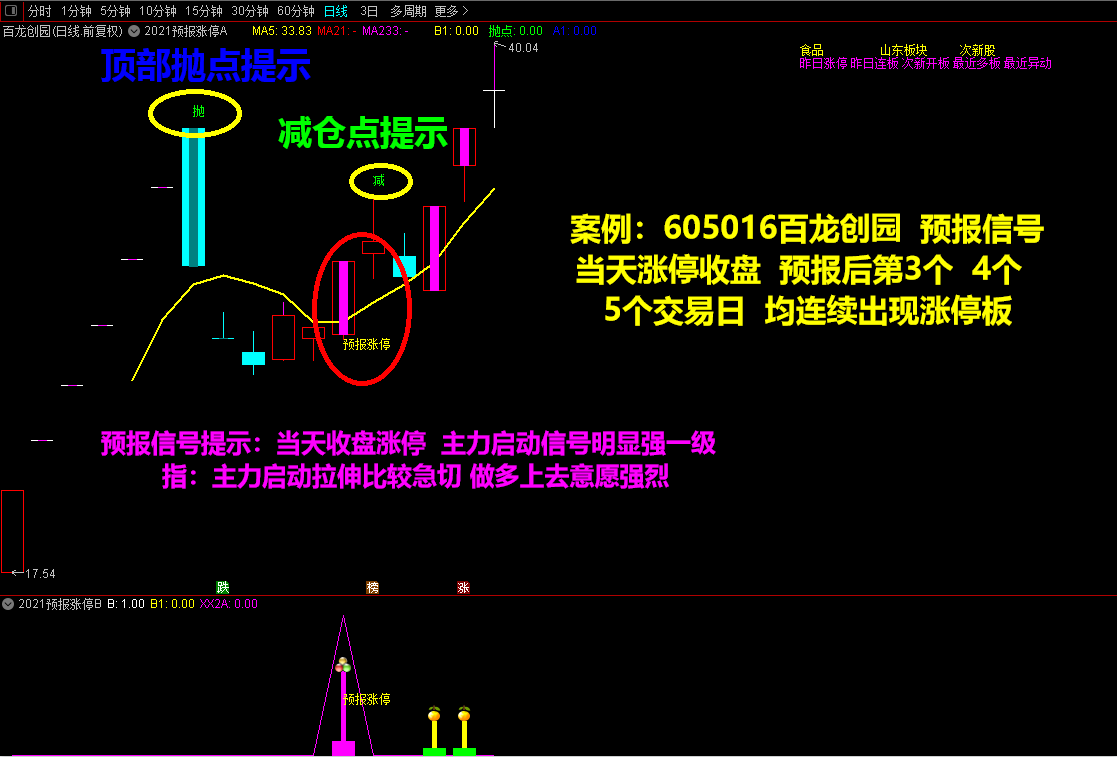Click the three-ball 预报涨停 indicator icon
The height and width of the screenshot is (757, 1117).
pos(343,665)
